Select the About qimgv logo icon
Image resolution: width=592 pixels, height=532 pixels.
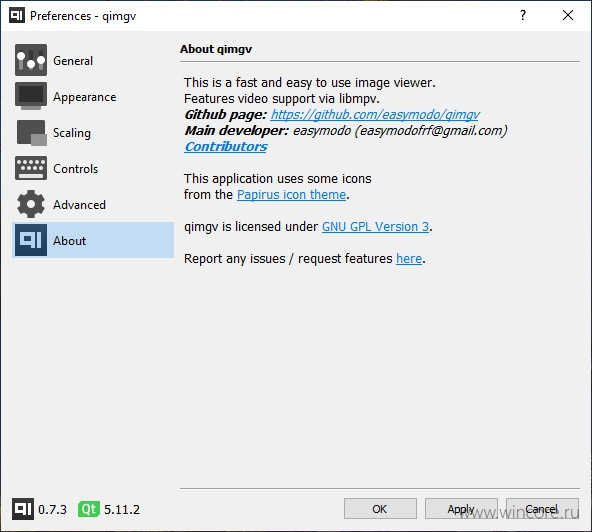coord(31,240)
